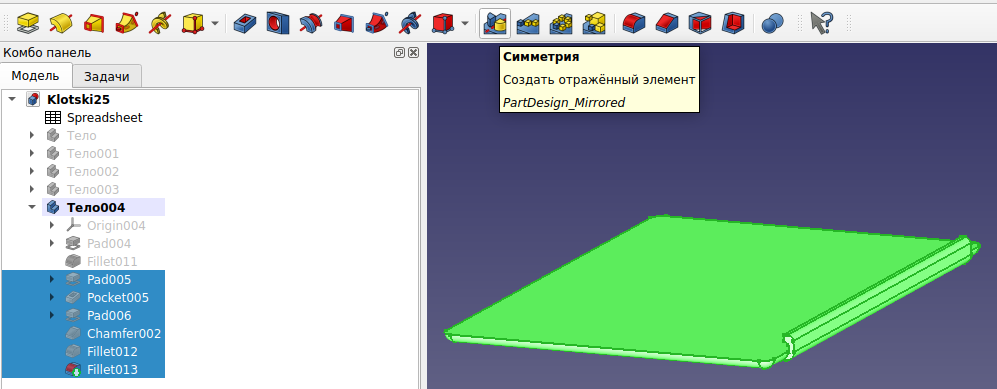Collapse the Тело004 tree node
Screen dimensions: 997x389
point(32,207)
